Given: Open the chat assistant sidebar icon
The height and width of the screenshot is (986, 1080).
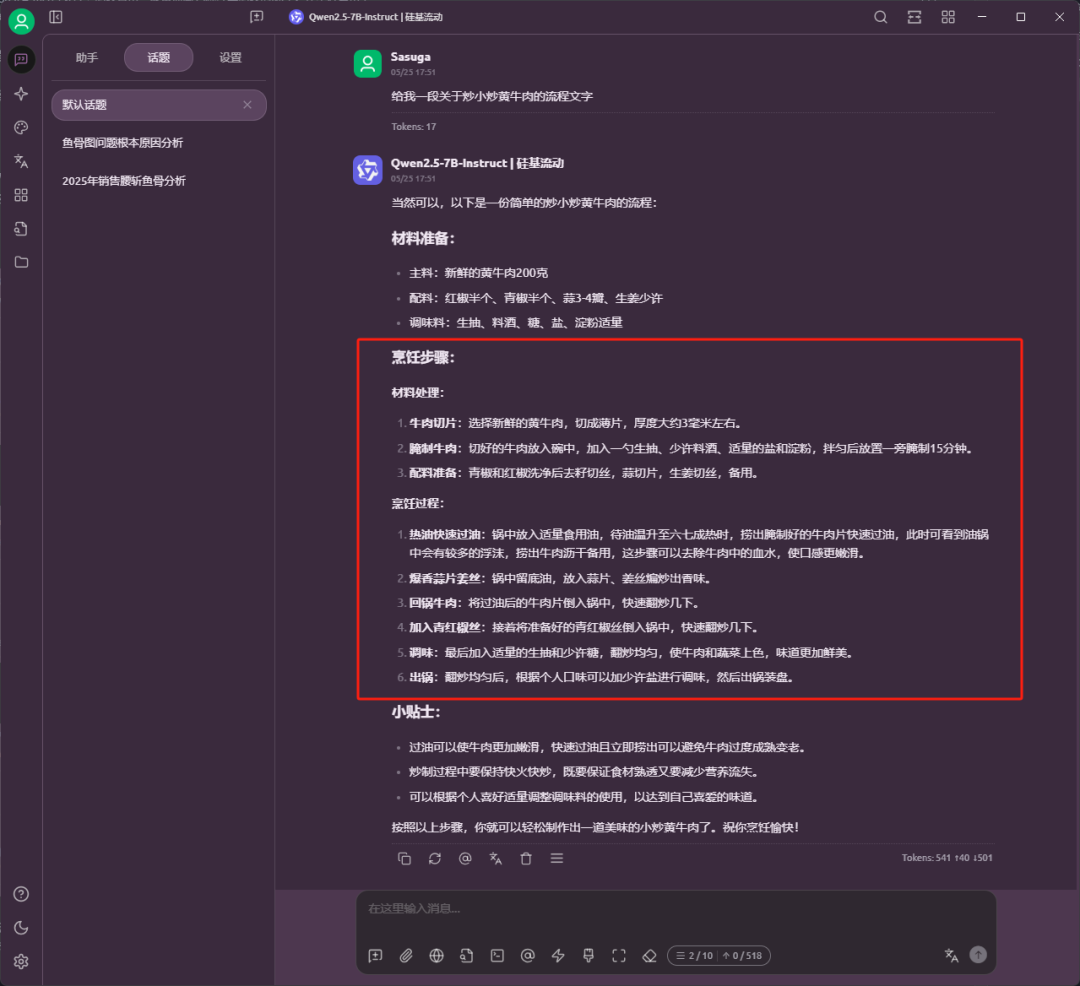Looking at the screenshot, I should (21, 60).
